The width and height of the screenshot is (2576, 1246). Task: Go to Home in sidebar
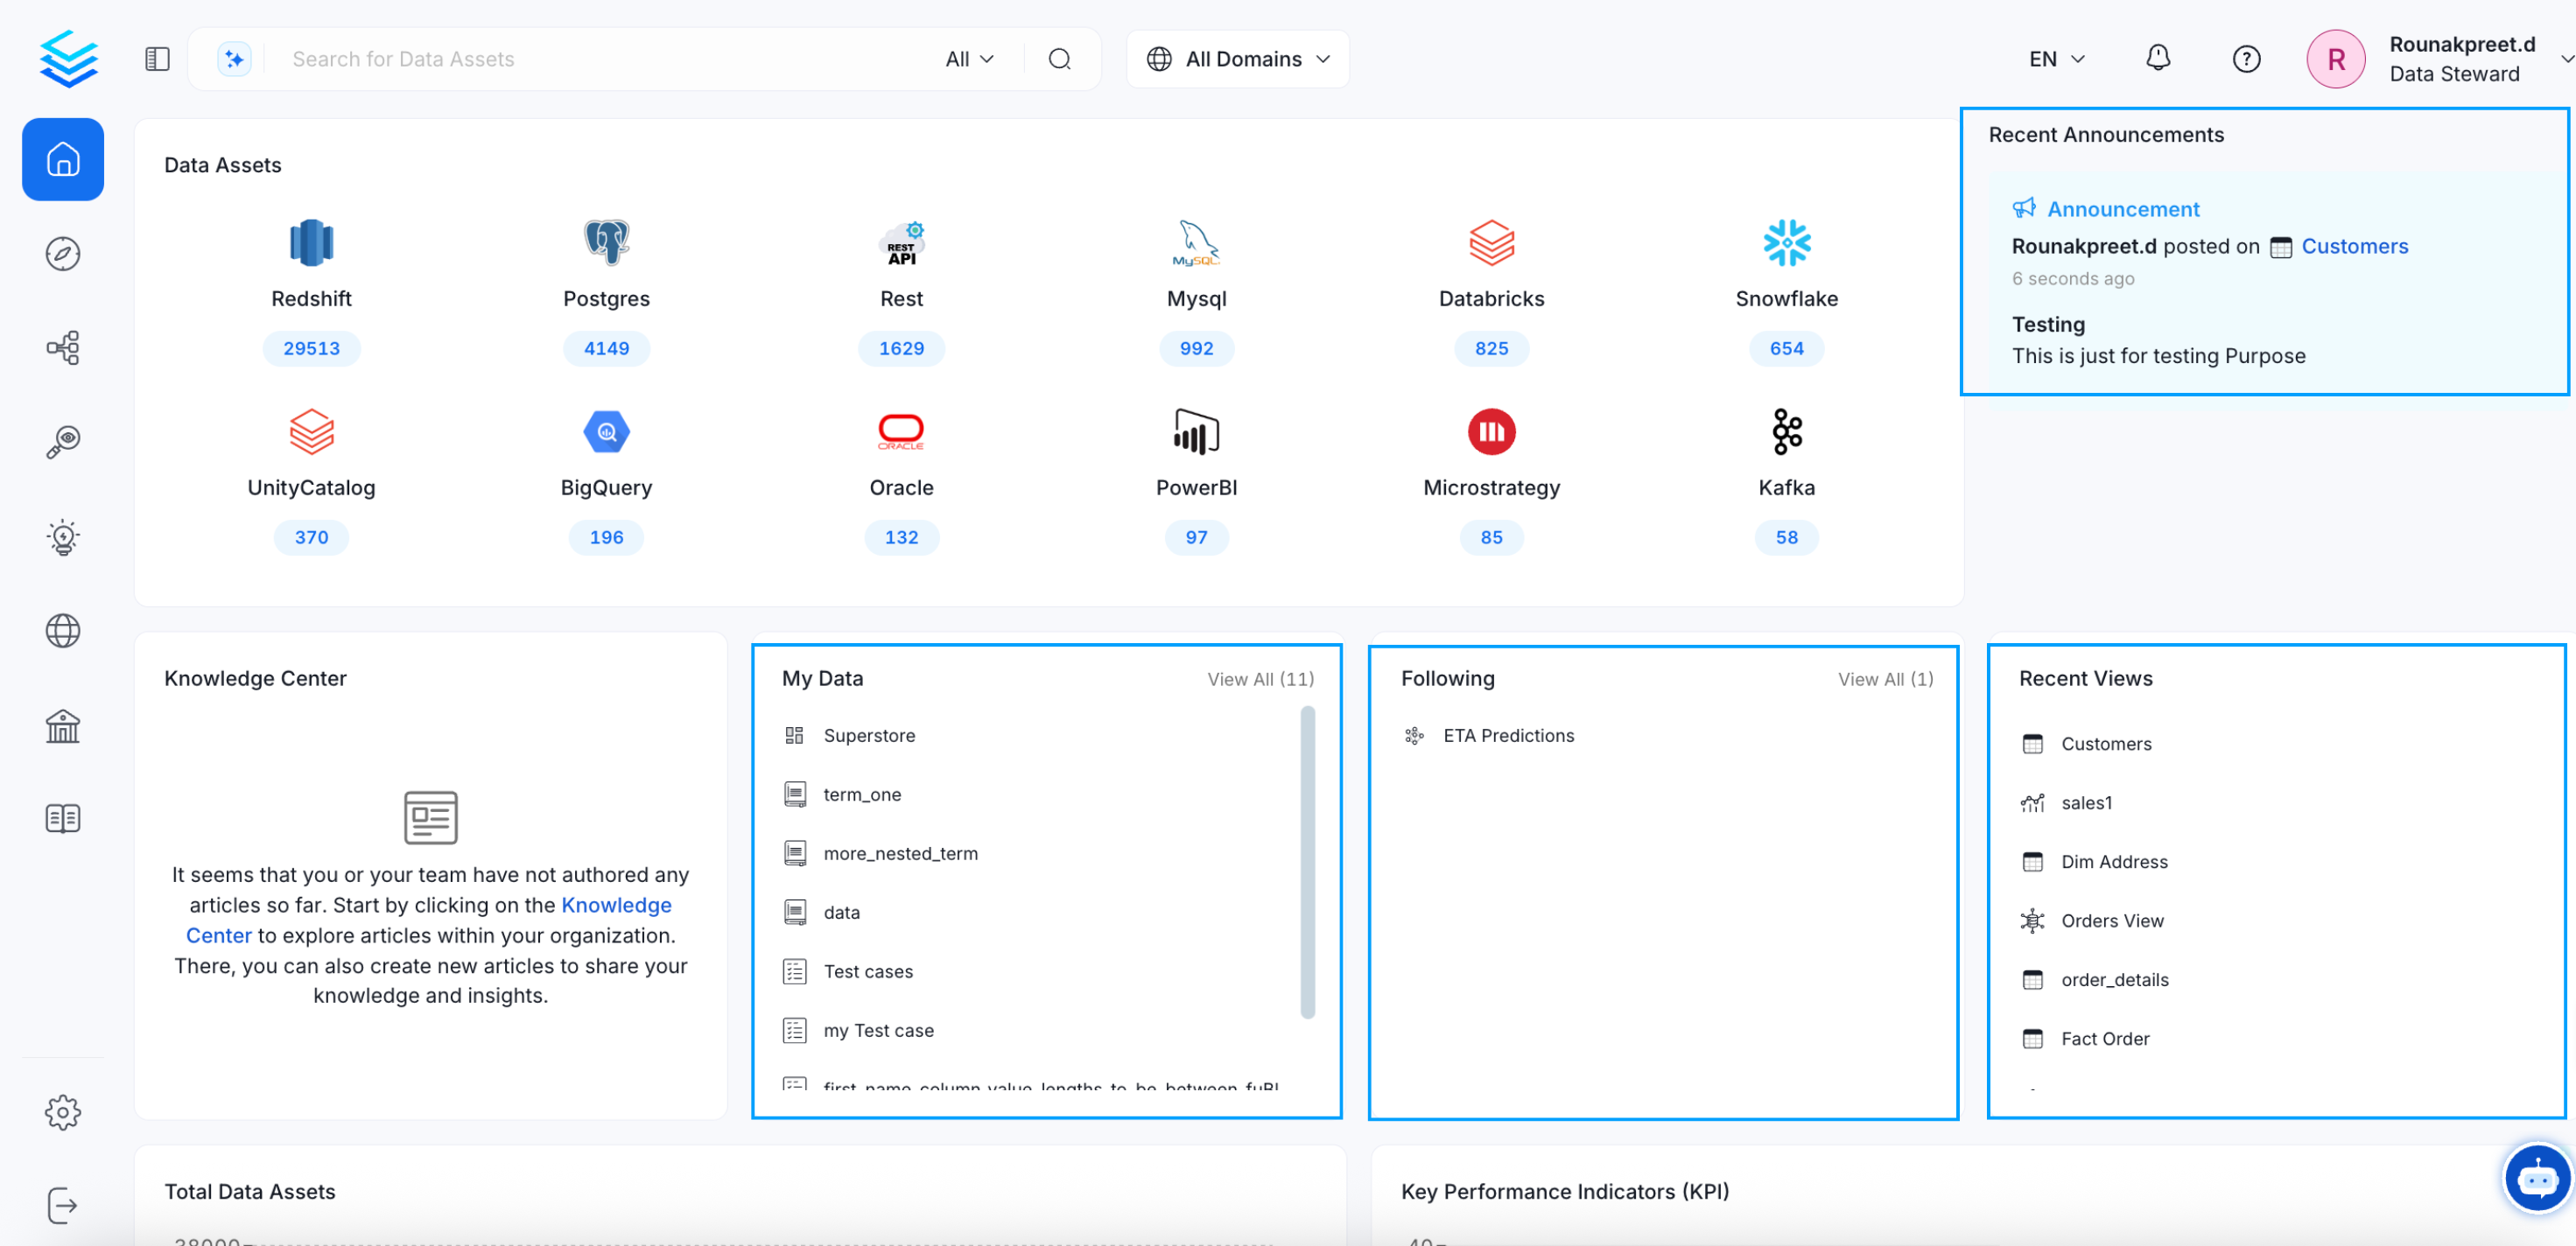point(63,159)
